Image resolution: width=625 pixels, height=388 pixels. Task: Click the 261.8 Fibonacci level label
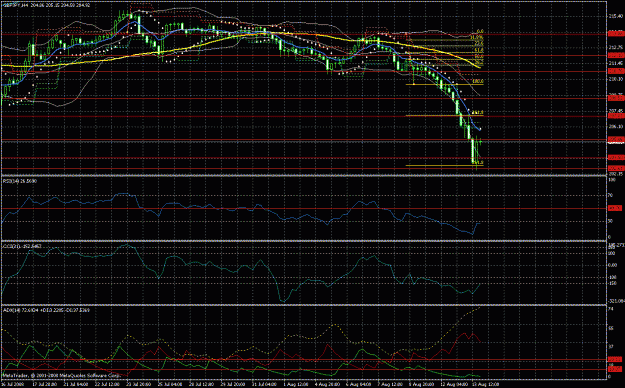point(478,113)
